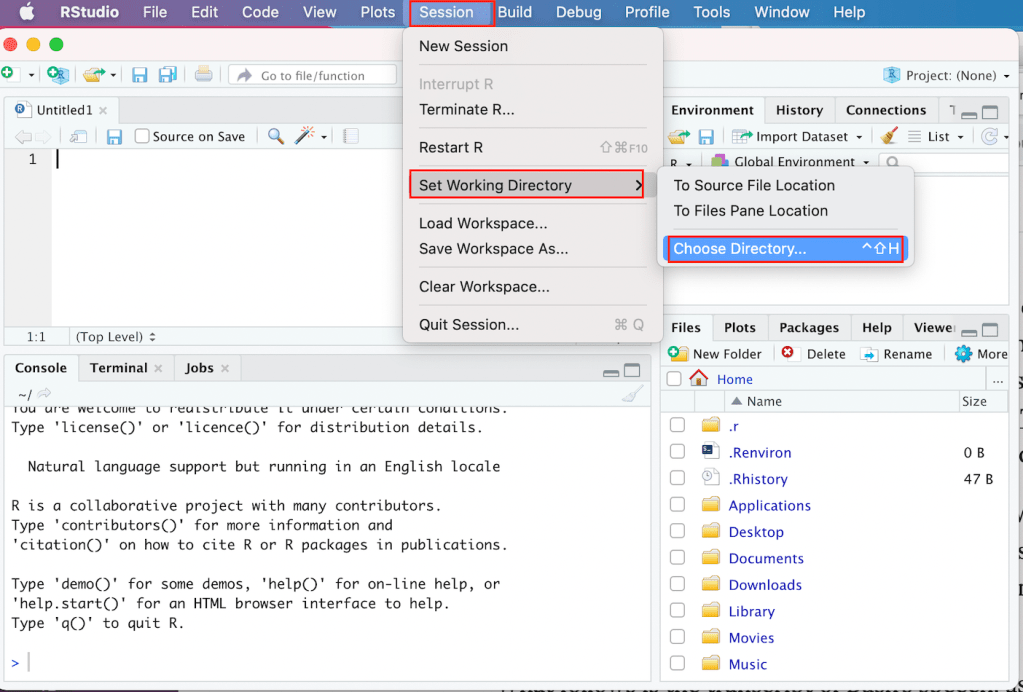Choose the 'Choose Directory...' submenu item
This screenshot has height=692, width=1023.
point(786,248)
